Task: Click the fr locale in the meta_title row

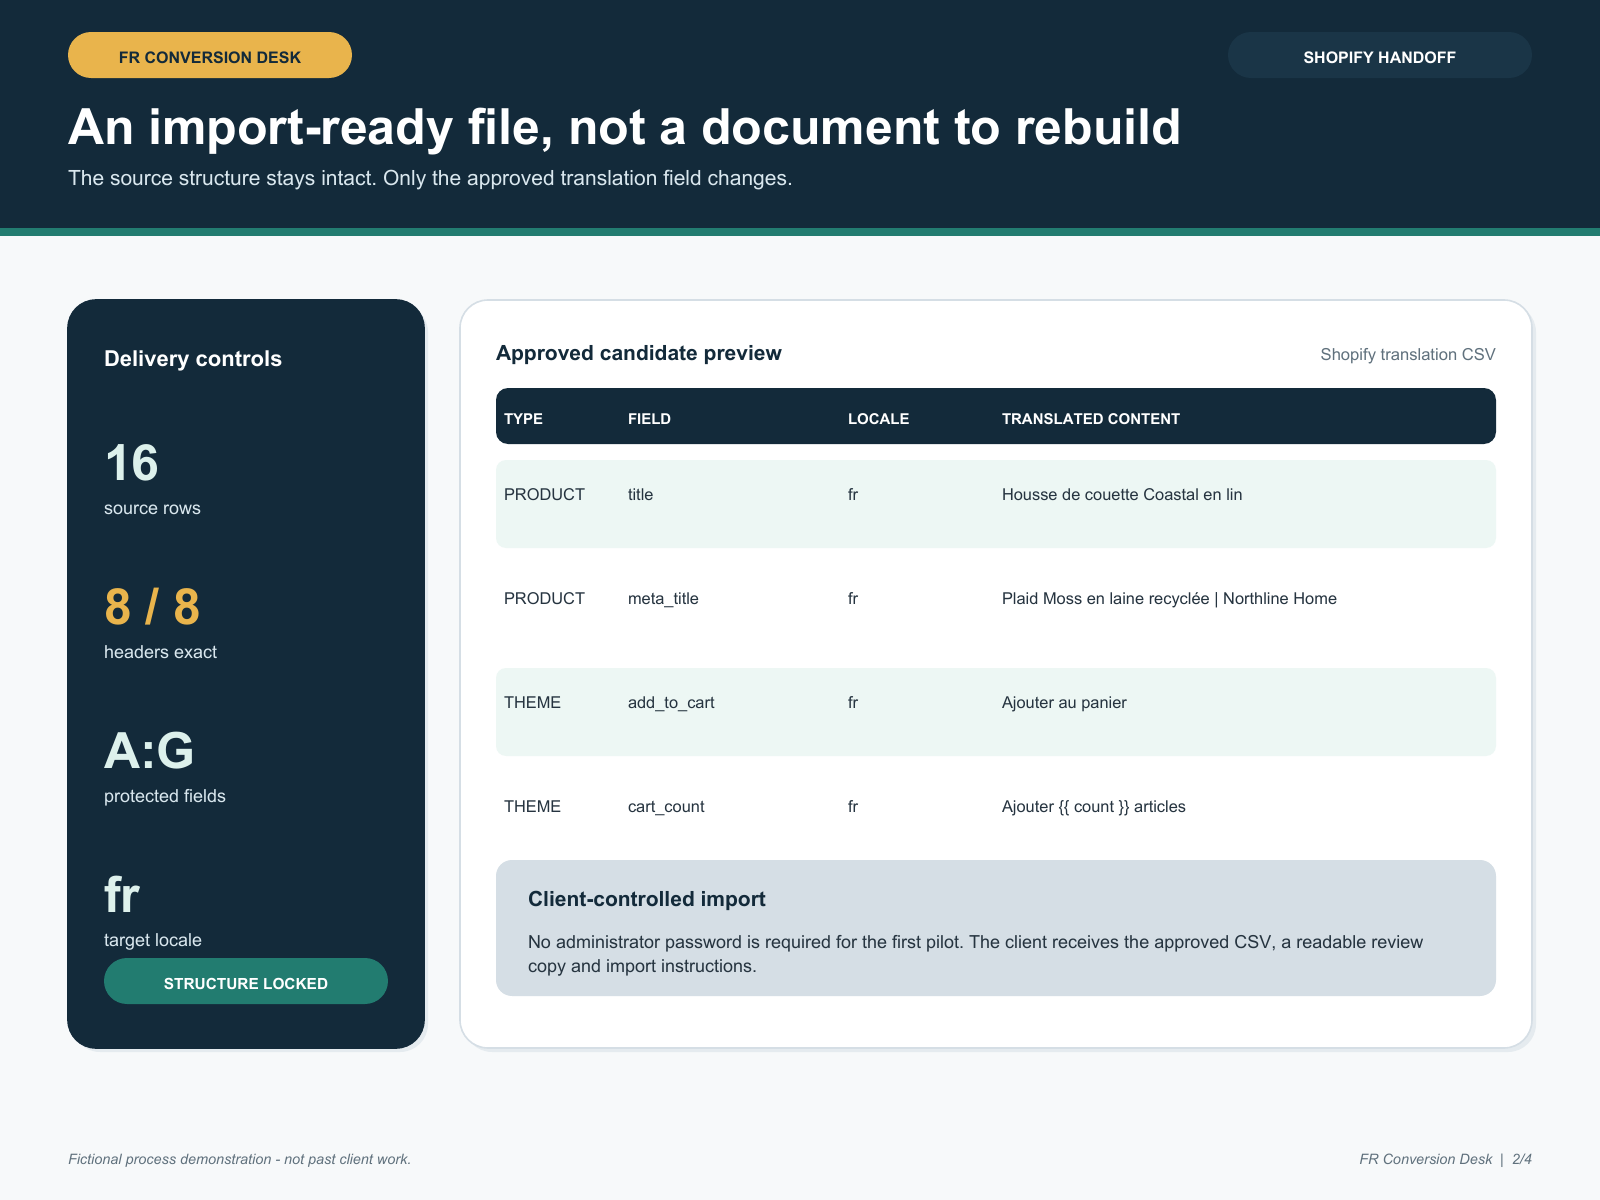Action: (x=853, y=598)
